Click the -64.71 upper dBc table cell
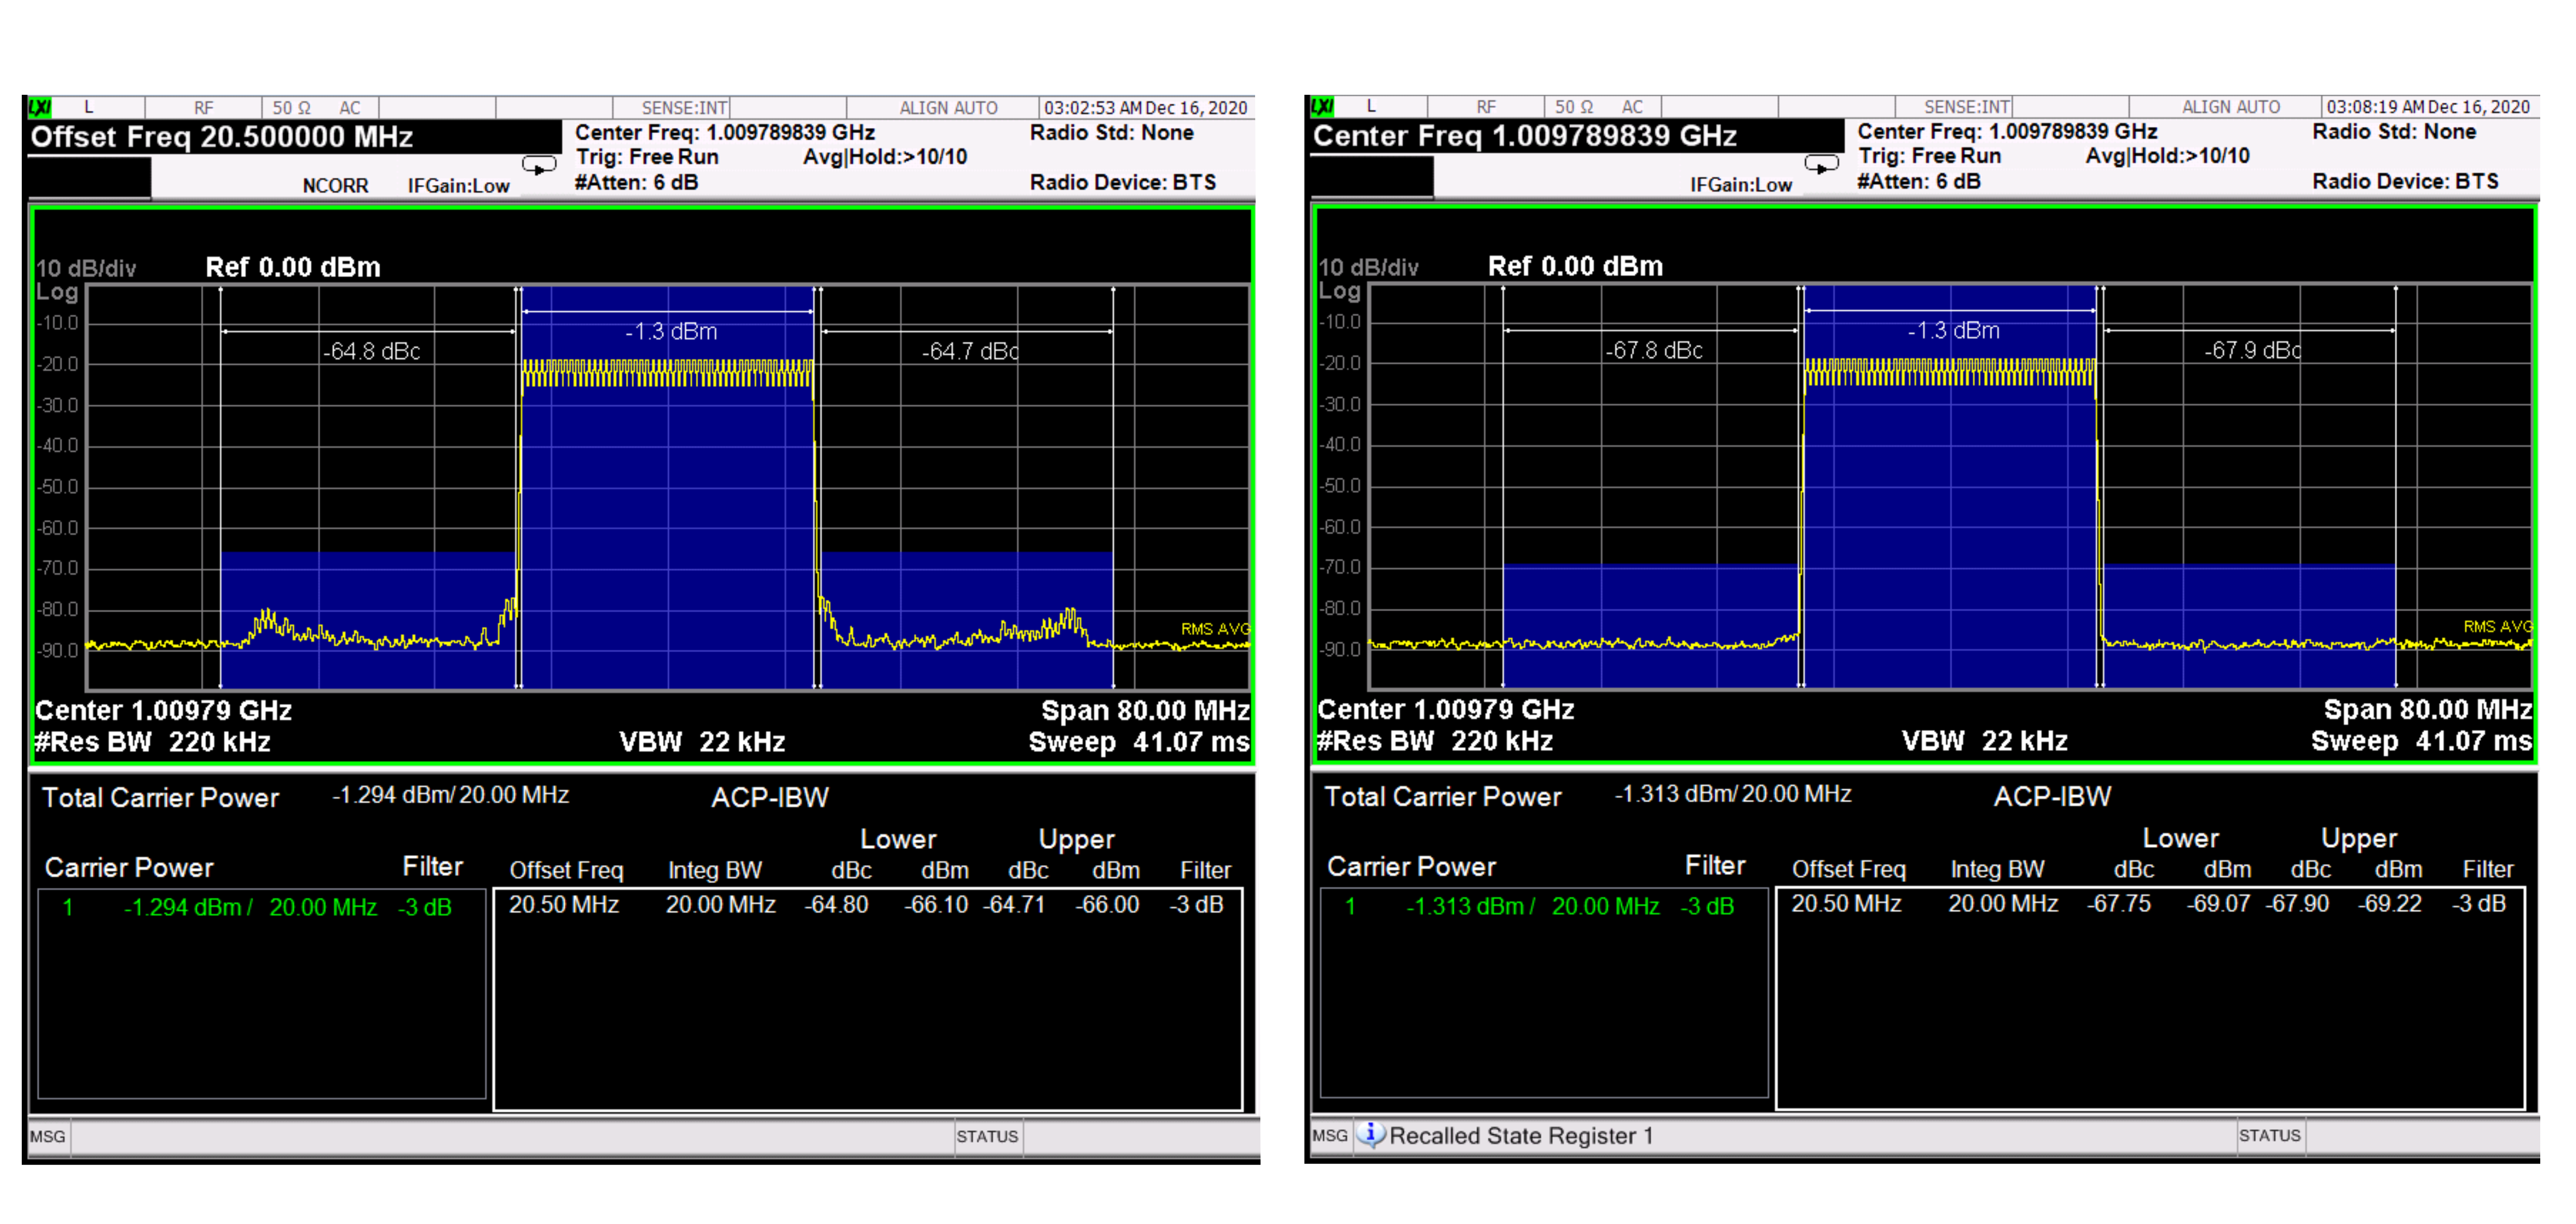 1014,905
